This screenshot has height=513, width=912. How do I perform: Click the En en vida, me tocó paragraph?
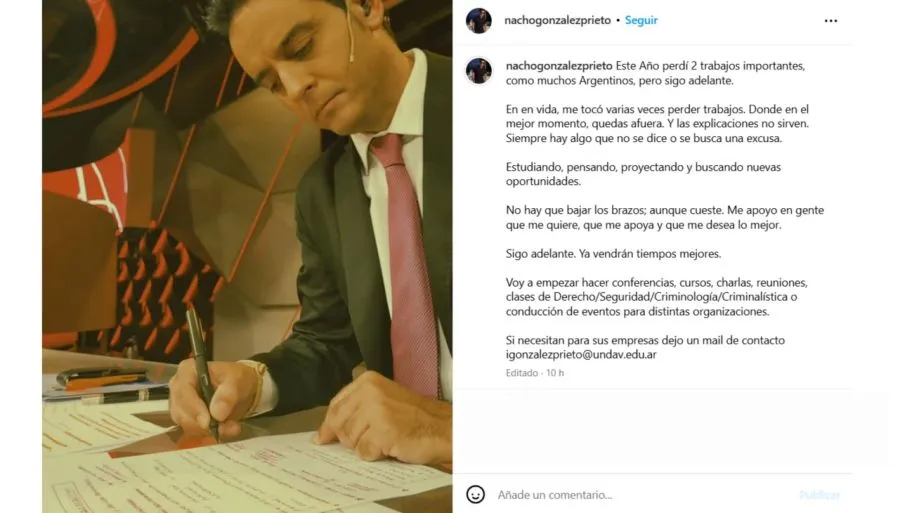[x=657, y=123]
